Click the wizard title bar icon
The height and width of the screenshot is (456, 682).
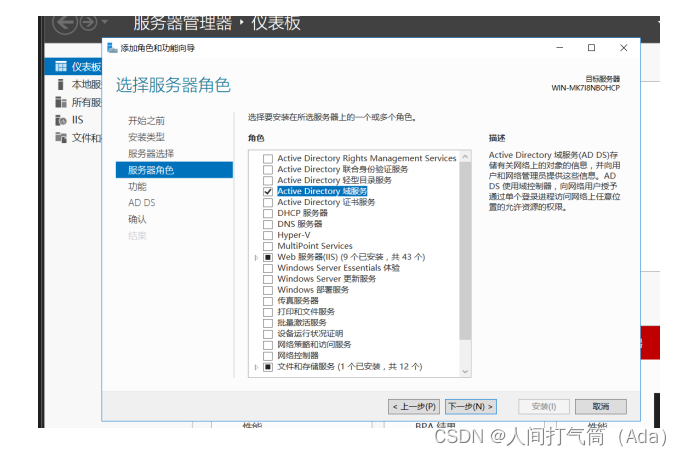point(112,47)
